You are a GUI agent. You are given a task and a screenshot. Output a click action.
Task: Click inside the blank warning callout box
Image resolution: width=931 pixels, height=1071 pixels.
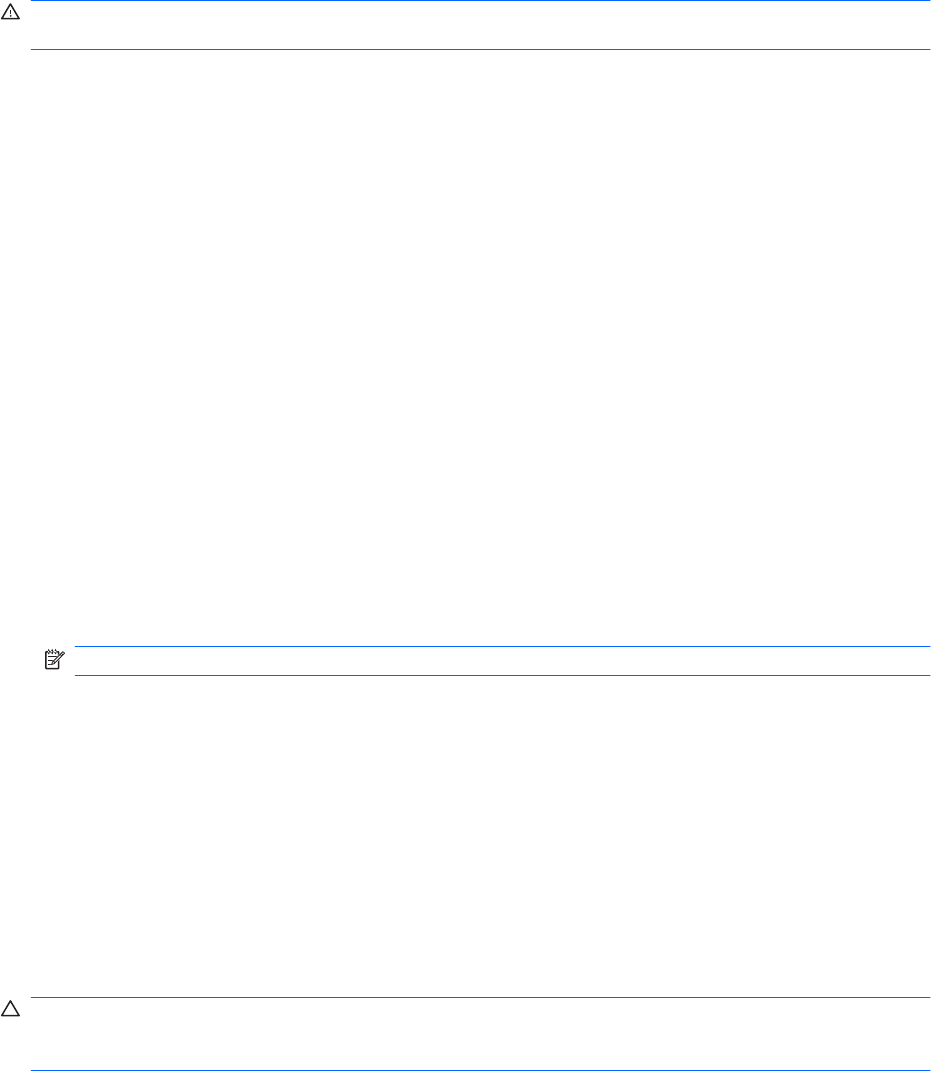click(481, 25)
